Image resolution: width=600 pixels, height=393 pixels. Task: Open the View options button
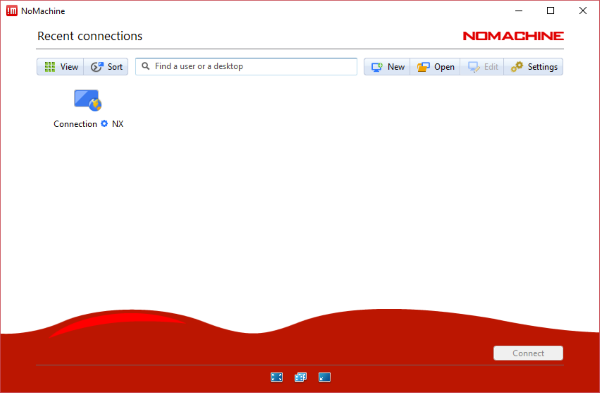point(60,67)
